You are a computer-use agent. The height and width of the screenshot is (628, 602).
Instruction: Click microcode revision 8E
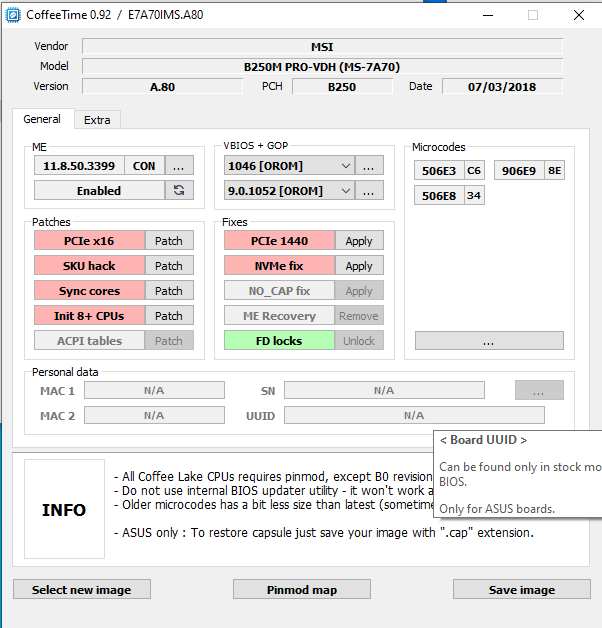[x=554, y=171]
